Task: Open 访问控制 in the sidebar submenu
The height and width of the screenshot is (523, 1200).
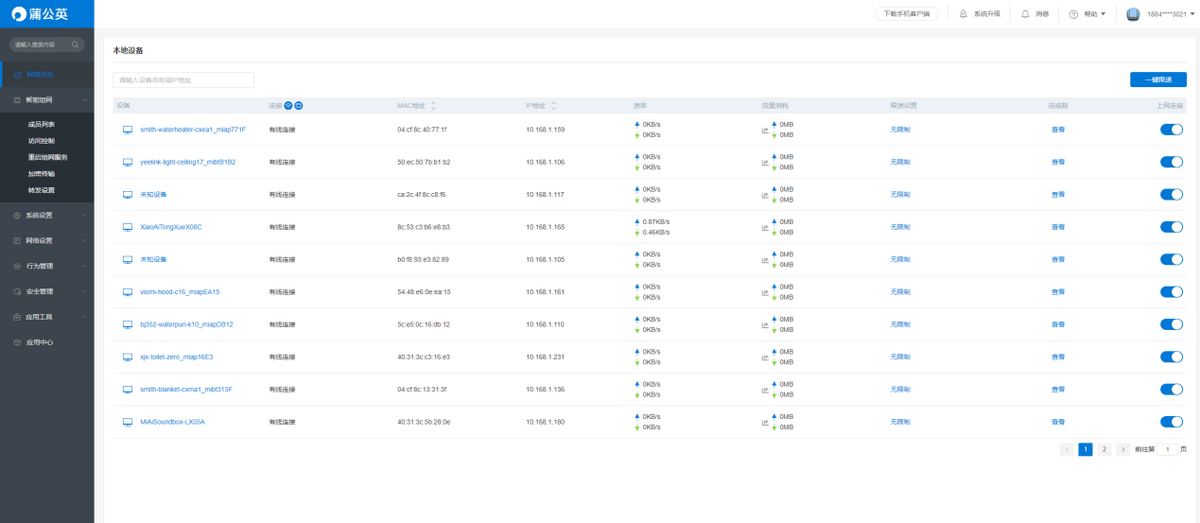Action: pyautogui.click(x=42, y=141)
